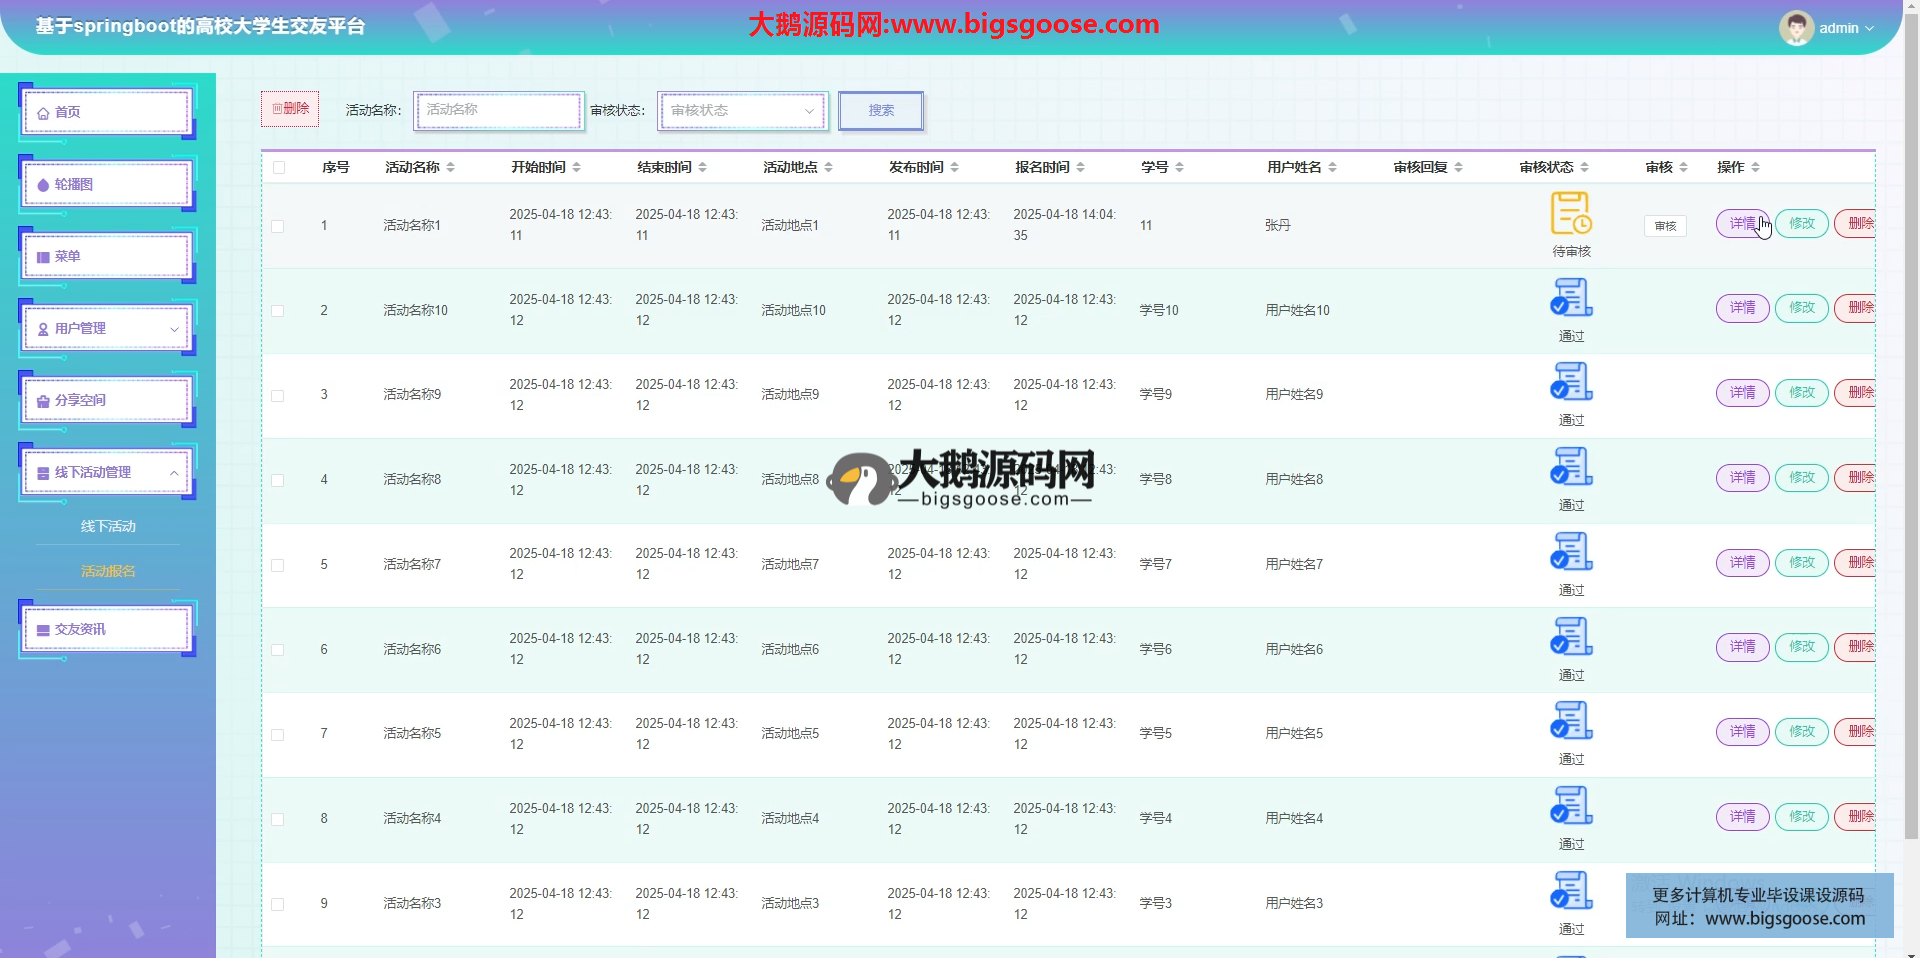Collapse the 线下活动管理 sidebar menu
Viewport: 1920px width, 958px height.
point(107,472)
